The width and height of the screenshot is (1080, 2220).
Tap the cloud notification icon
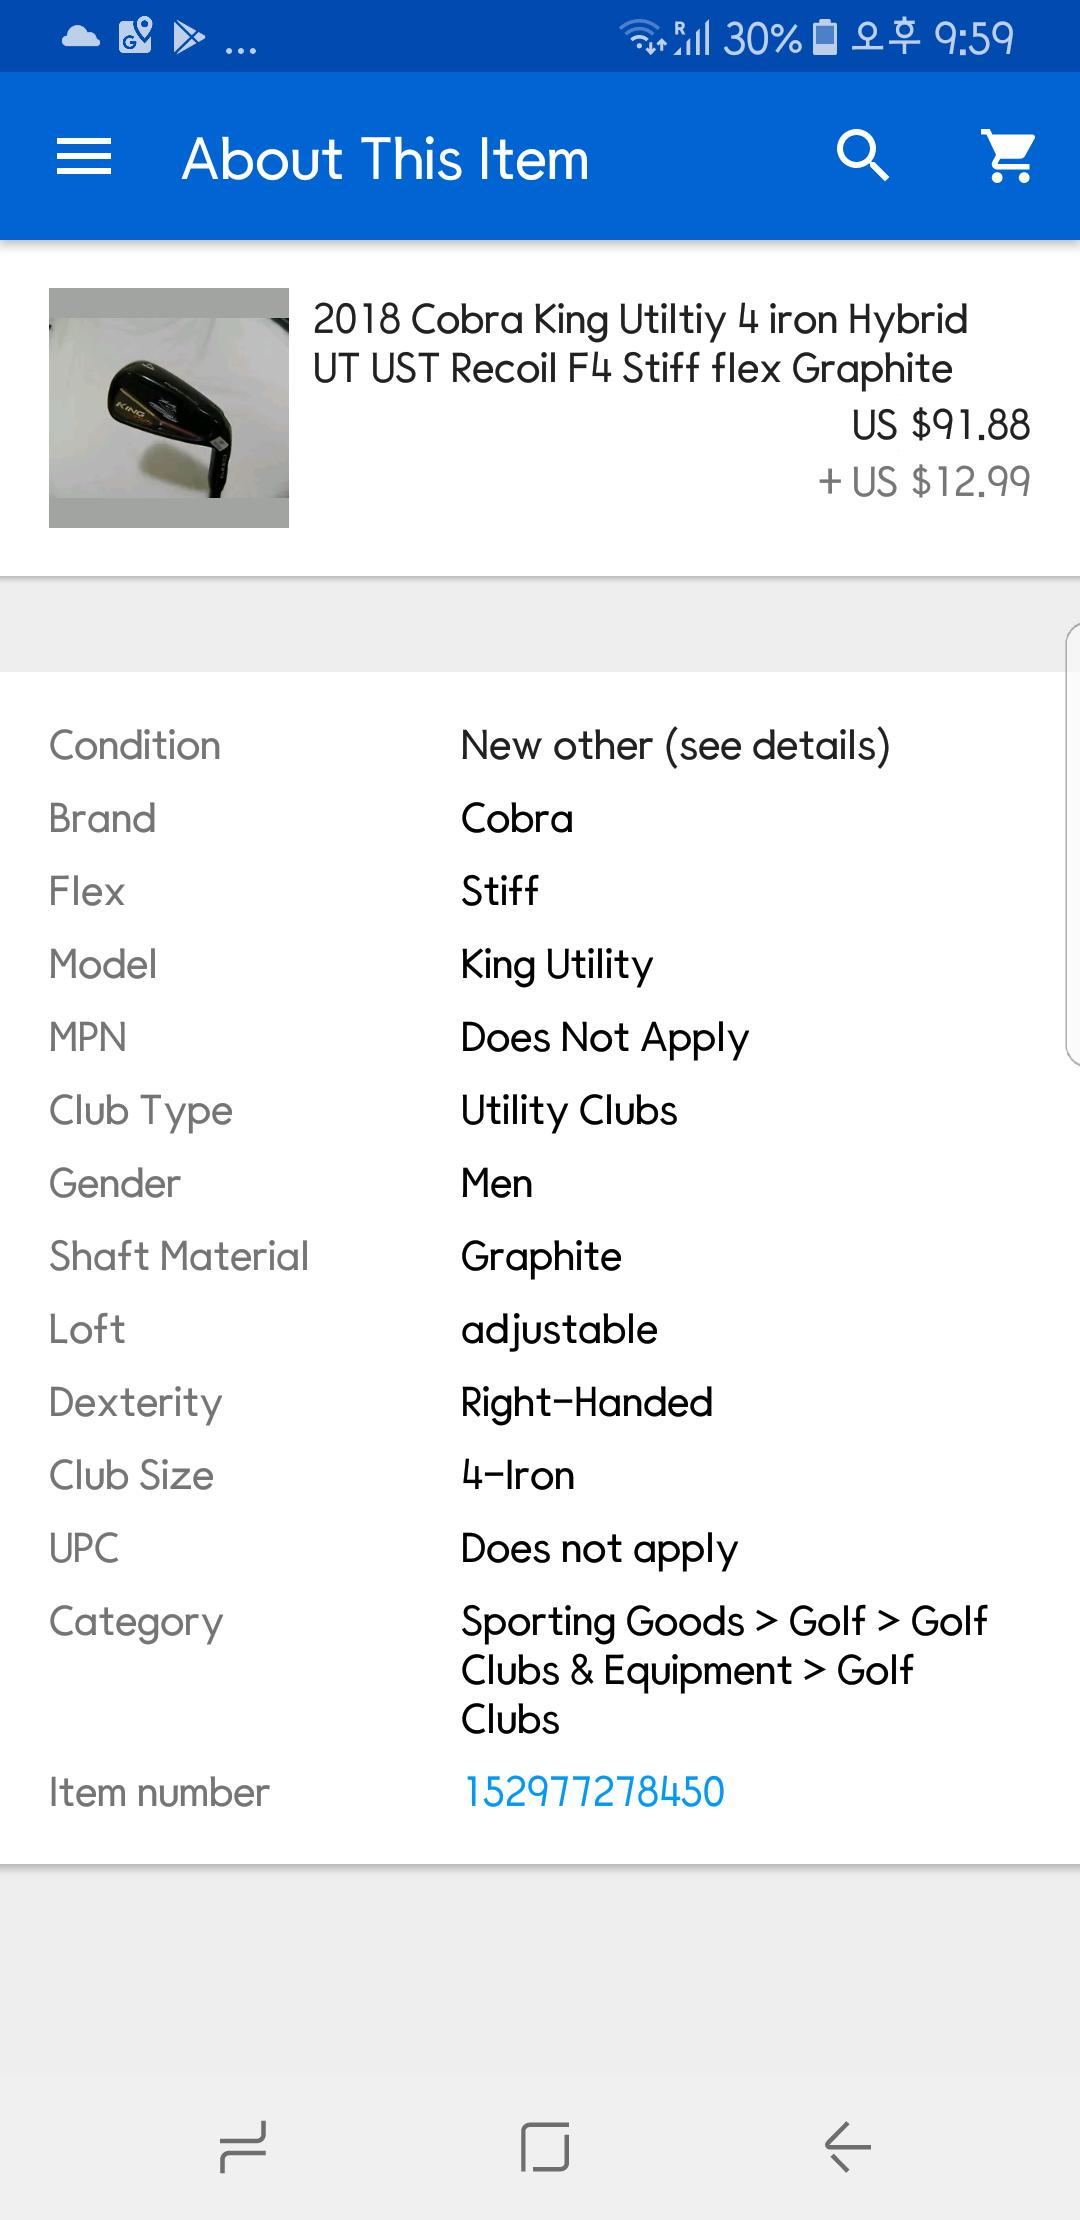click(x=80, y=38)
